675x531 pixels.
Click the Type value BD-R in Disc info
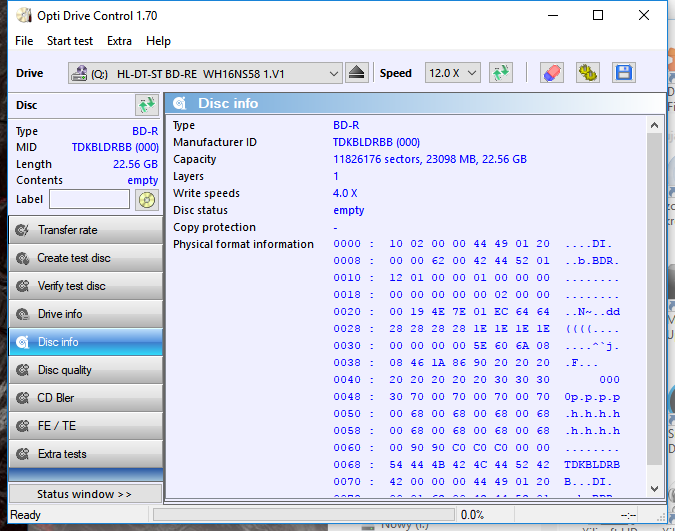[x=346, y=125]
